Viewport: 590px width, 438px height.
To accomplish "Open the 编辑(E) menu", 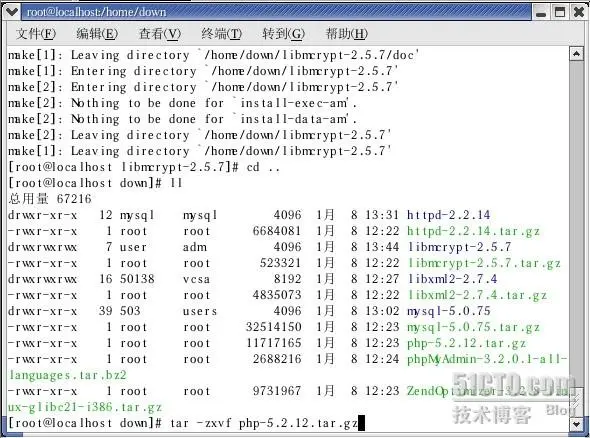I will 97,34.
